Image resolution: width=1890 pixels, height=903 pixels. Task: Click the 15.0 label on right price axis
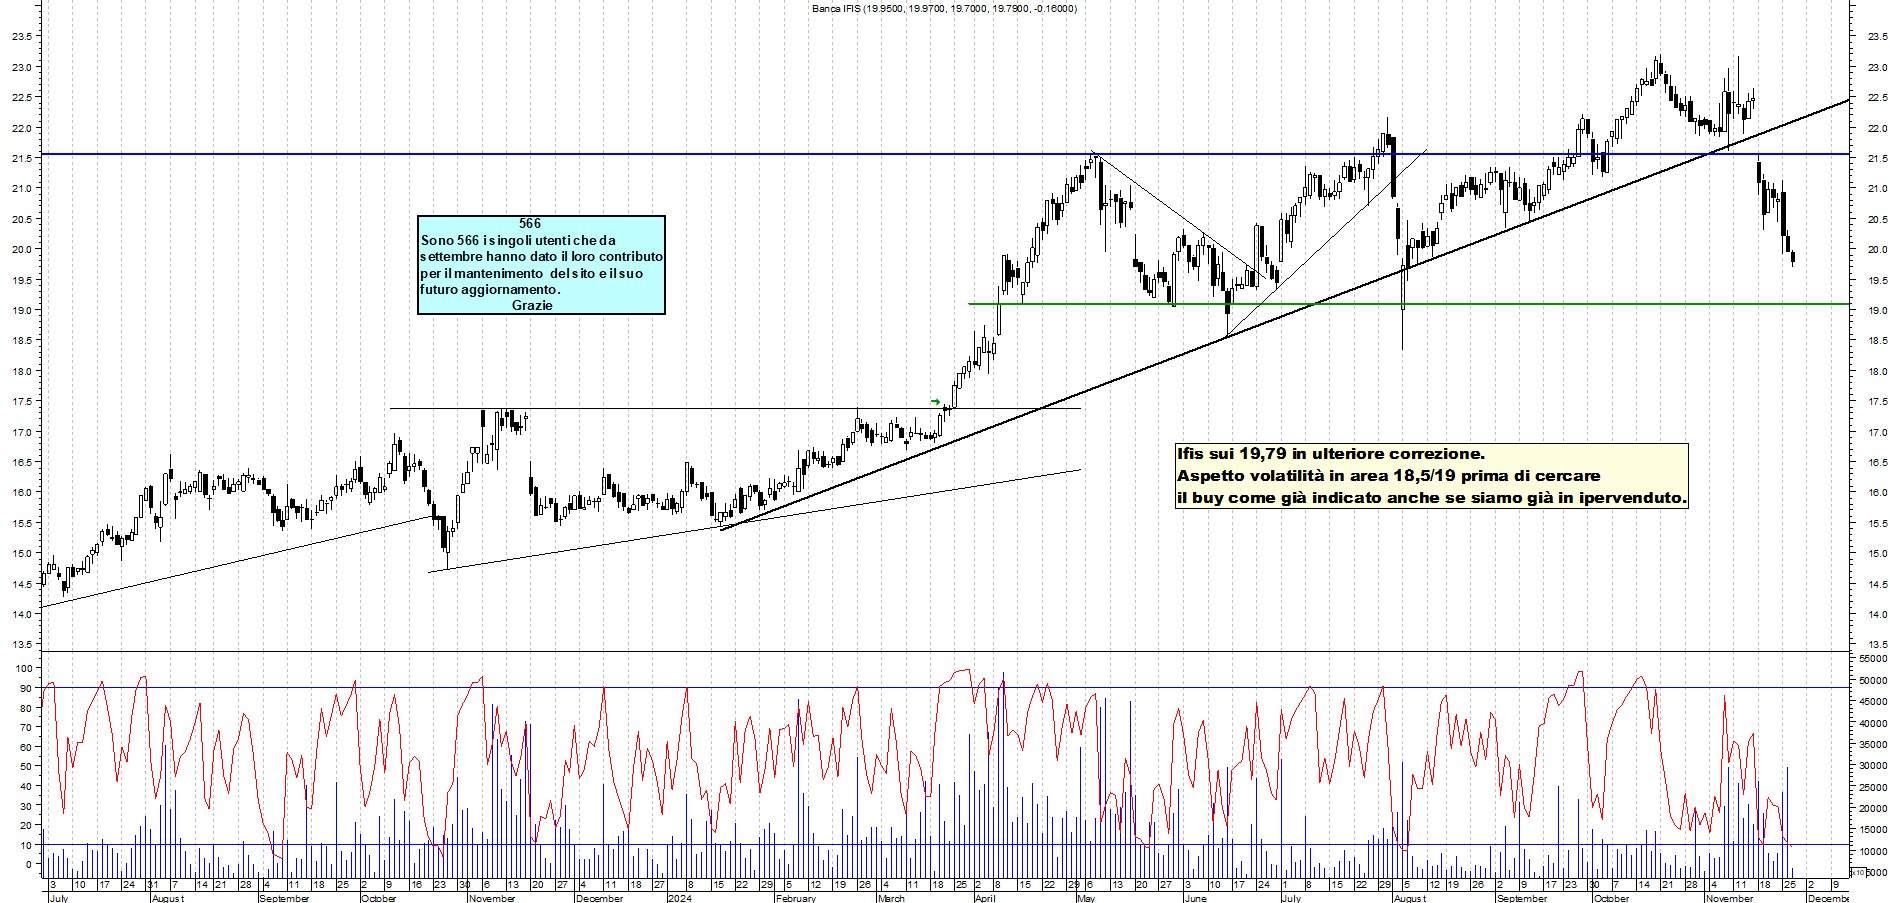tap(1877, 554)
